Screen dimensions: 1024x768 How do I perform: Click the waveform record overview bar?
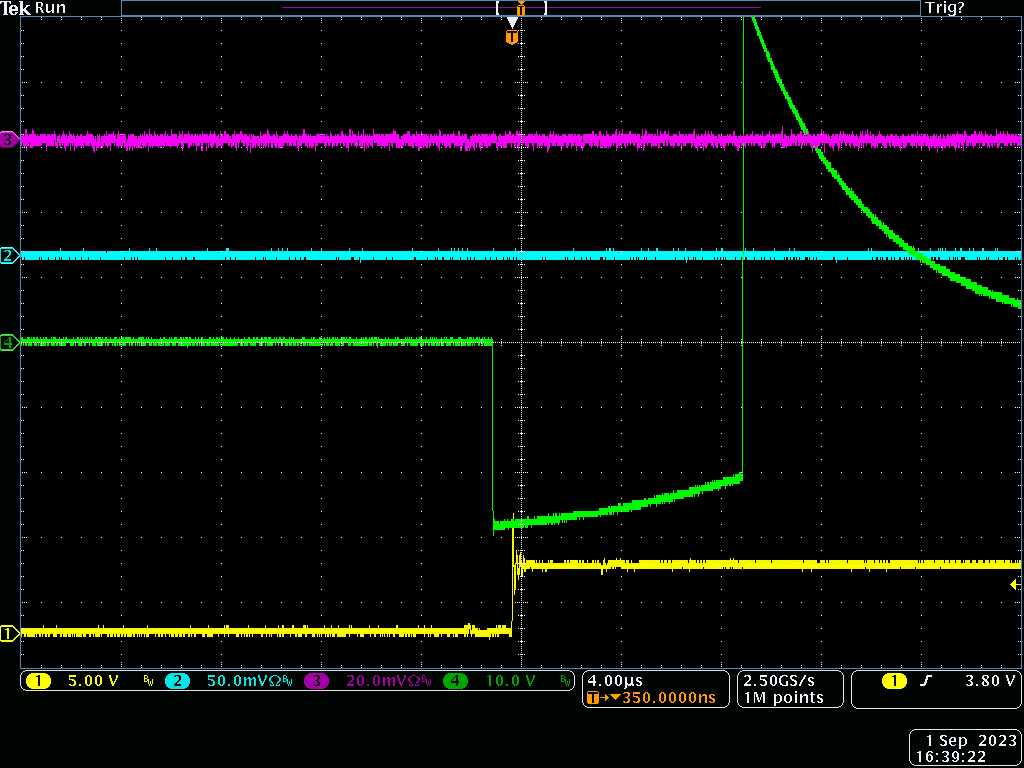[520, 8]
